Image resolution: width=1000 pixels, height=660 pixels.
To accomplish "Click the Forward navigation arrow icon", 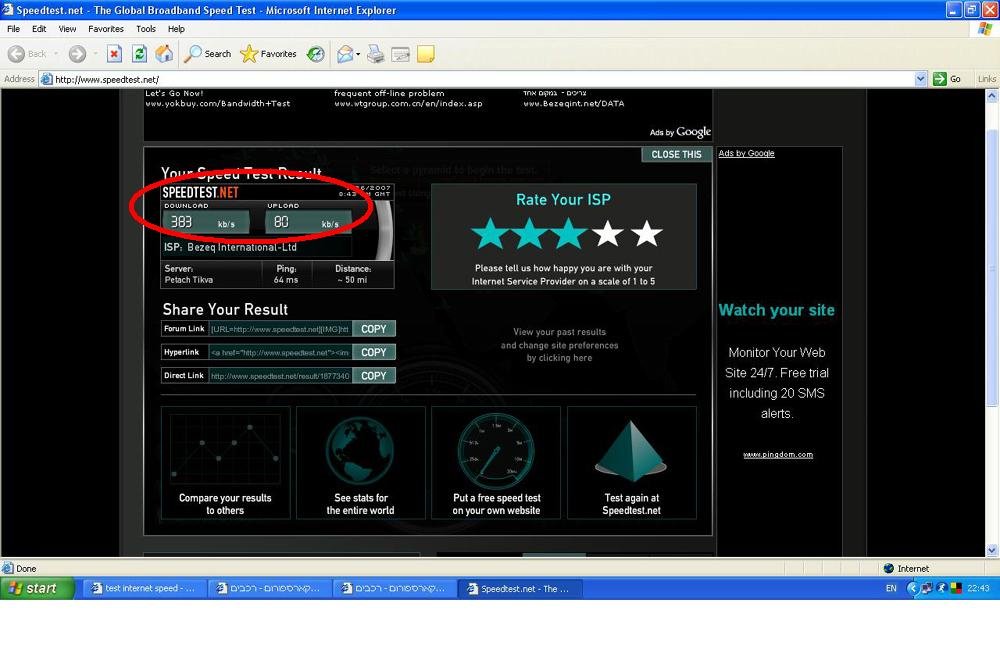I will 77,54.
